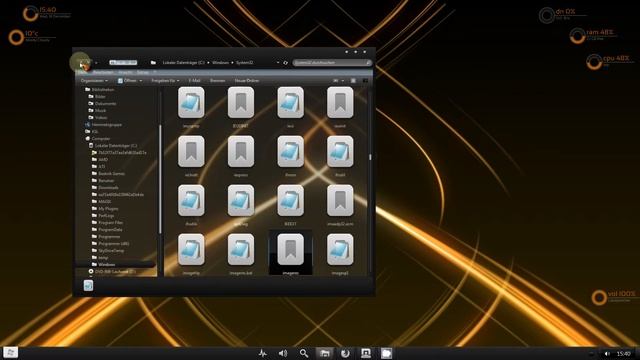Refresh the System32 folder view
This screenshot has width=640, height=360.
[285, 62]
